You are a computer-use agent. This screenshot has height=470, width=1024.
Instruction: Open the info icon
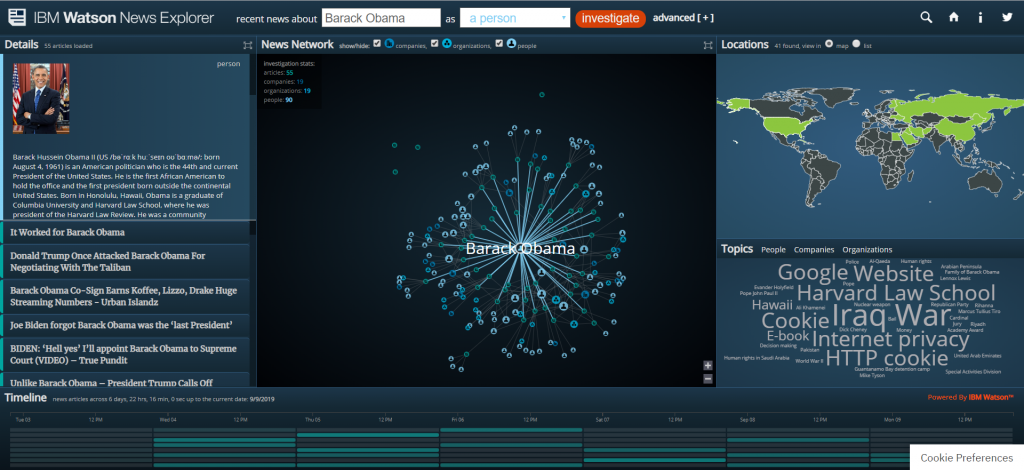pyautogui.click(x=980, y=17)
